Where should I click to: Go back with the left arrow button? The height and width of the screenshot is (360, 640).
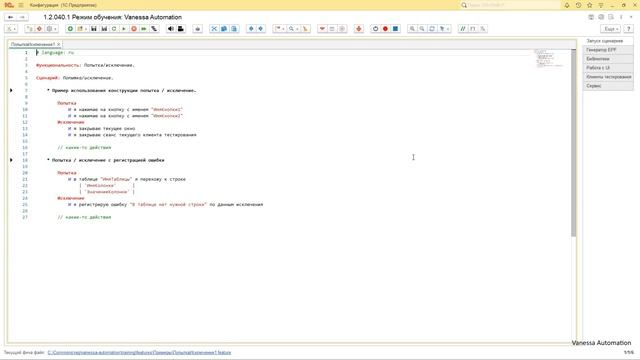(x=11, y=17)
